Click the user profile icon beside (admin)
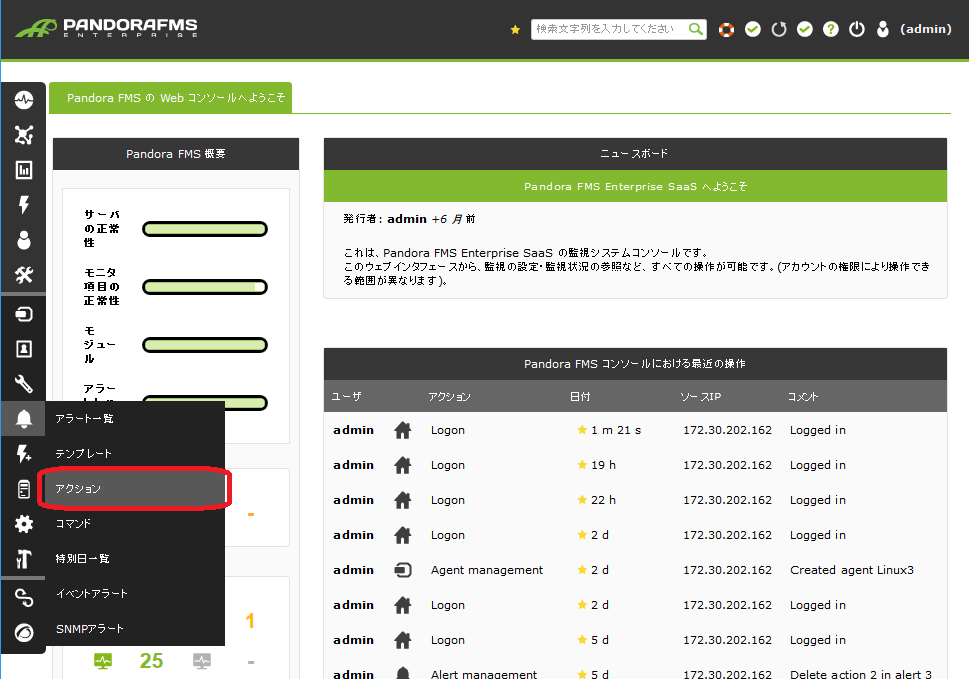969x679 pixels. (882, 29)
